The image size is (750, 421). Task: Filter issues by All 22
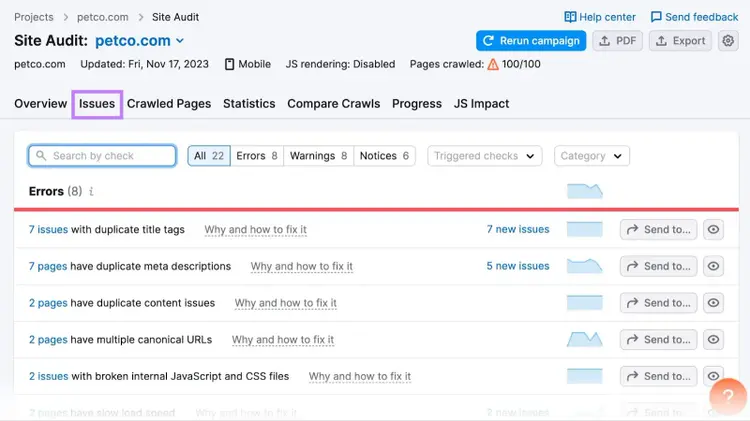point(209,156)
